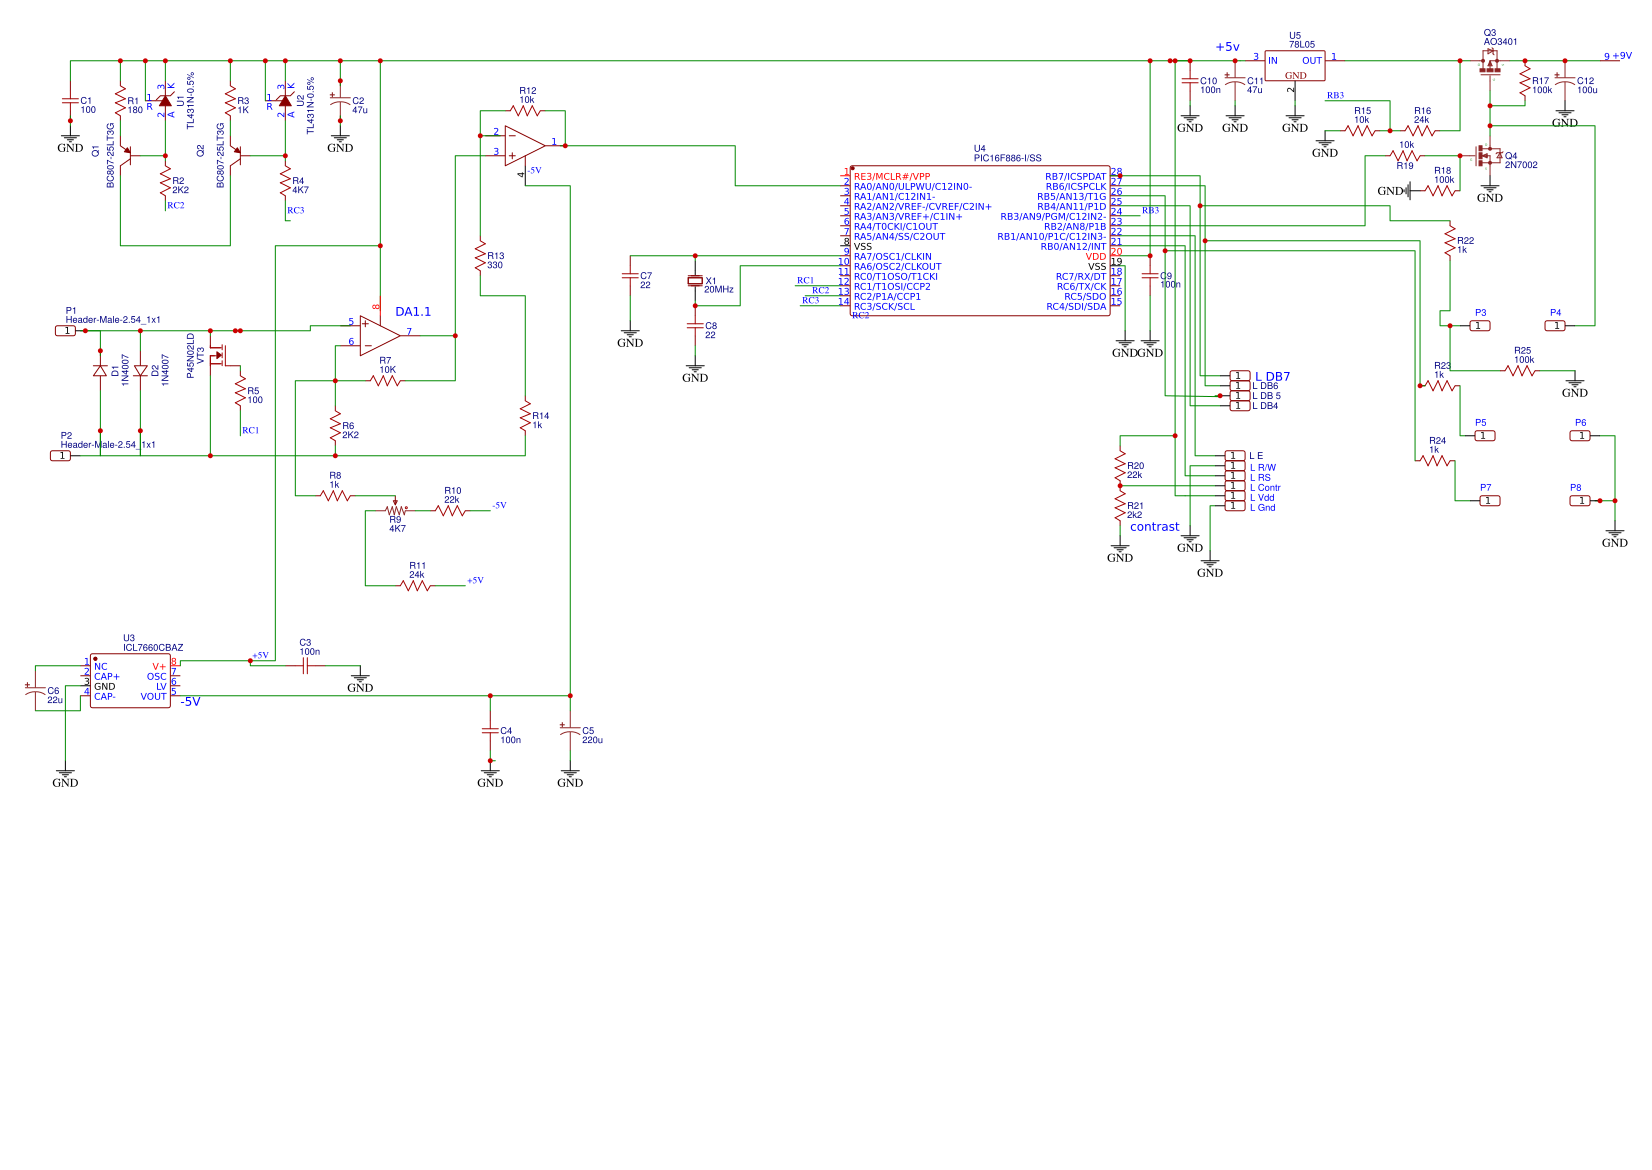Click the 'RC3' net label below R4
Image resolution: width=1652 pixels, height=1170 pixels.
click(x=295, y=211)
